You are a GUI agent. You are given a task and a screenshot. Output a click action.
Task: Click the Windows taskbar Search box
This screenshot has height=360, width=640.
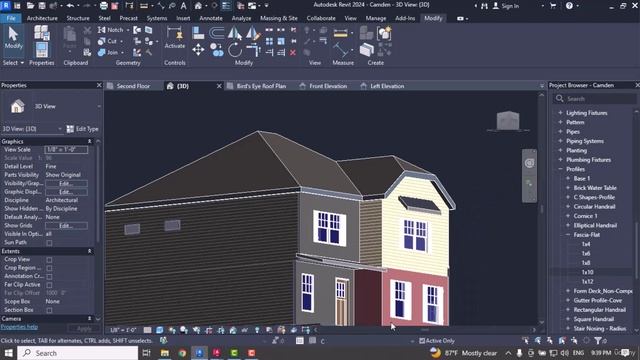pos(78,353)
